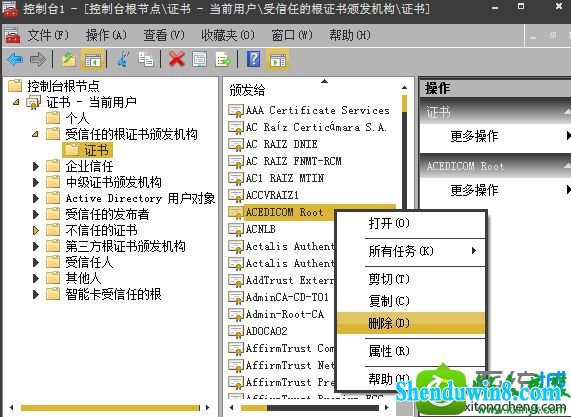Viewport: 571px width, 417px height.
Task: Expand the 不信任的证书 tree node
Action: (36, 230)
